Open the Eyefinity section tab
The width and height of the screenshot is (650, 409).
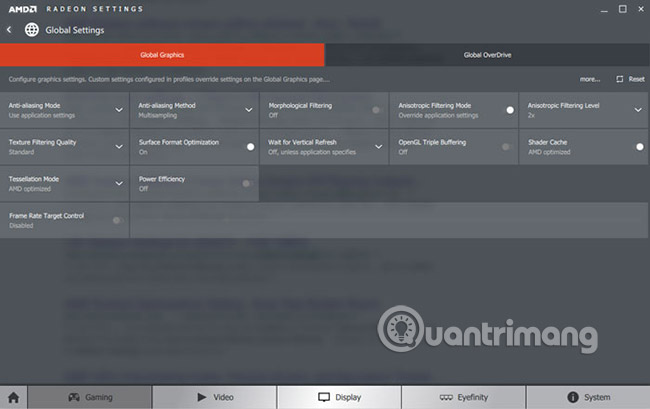point(463,397)
